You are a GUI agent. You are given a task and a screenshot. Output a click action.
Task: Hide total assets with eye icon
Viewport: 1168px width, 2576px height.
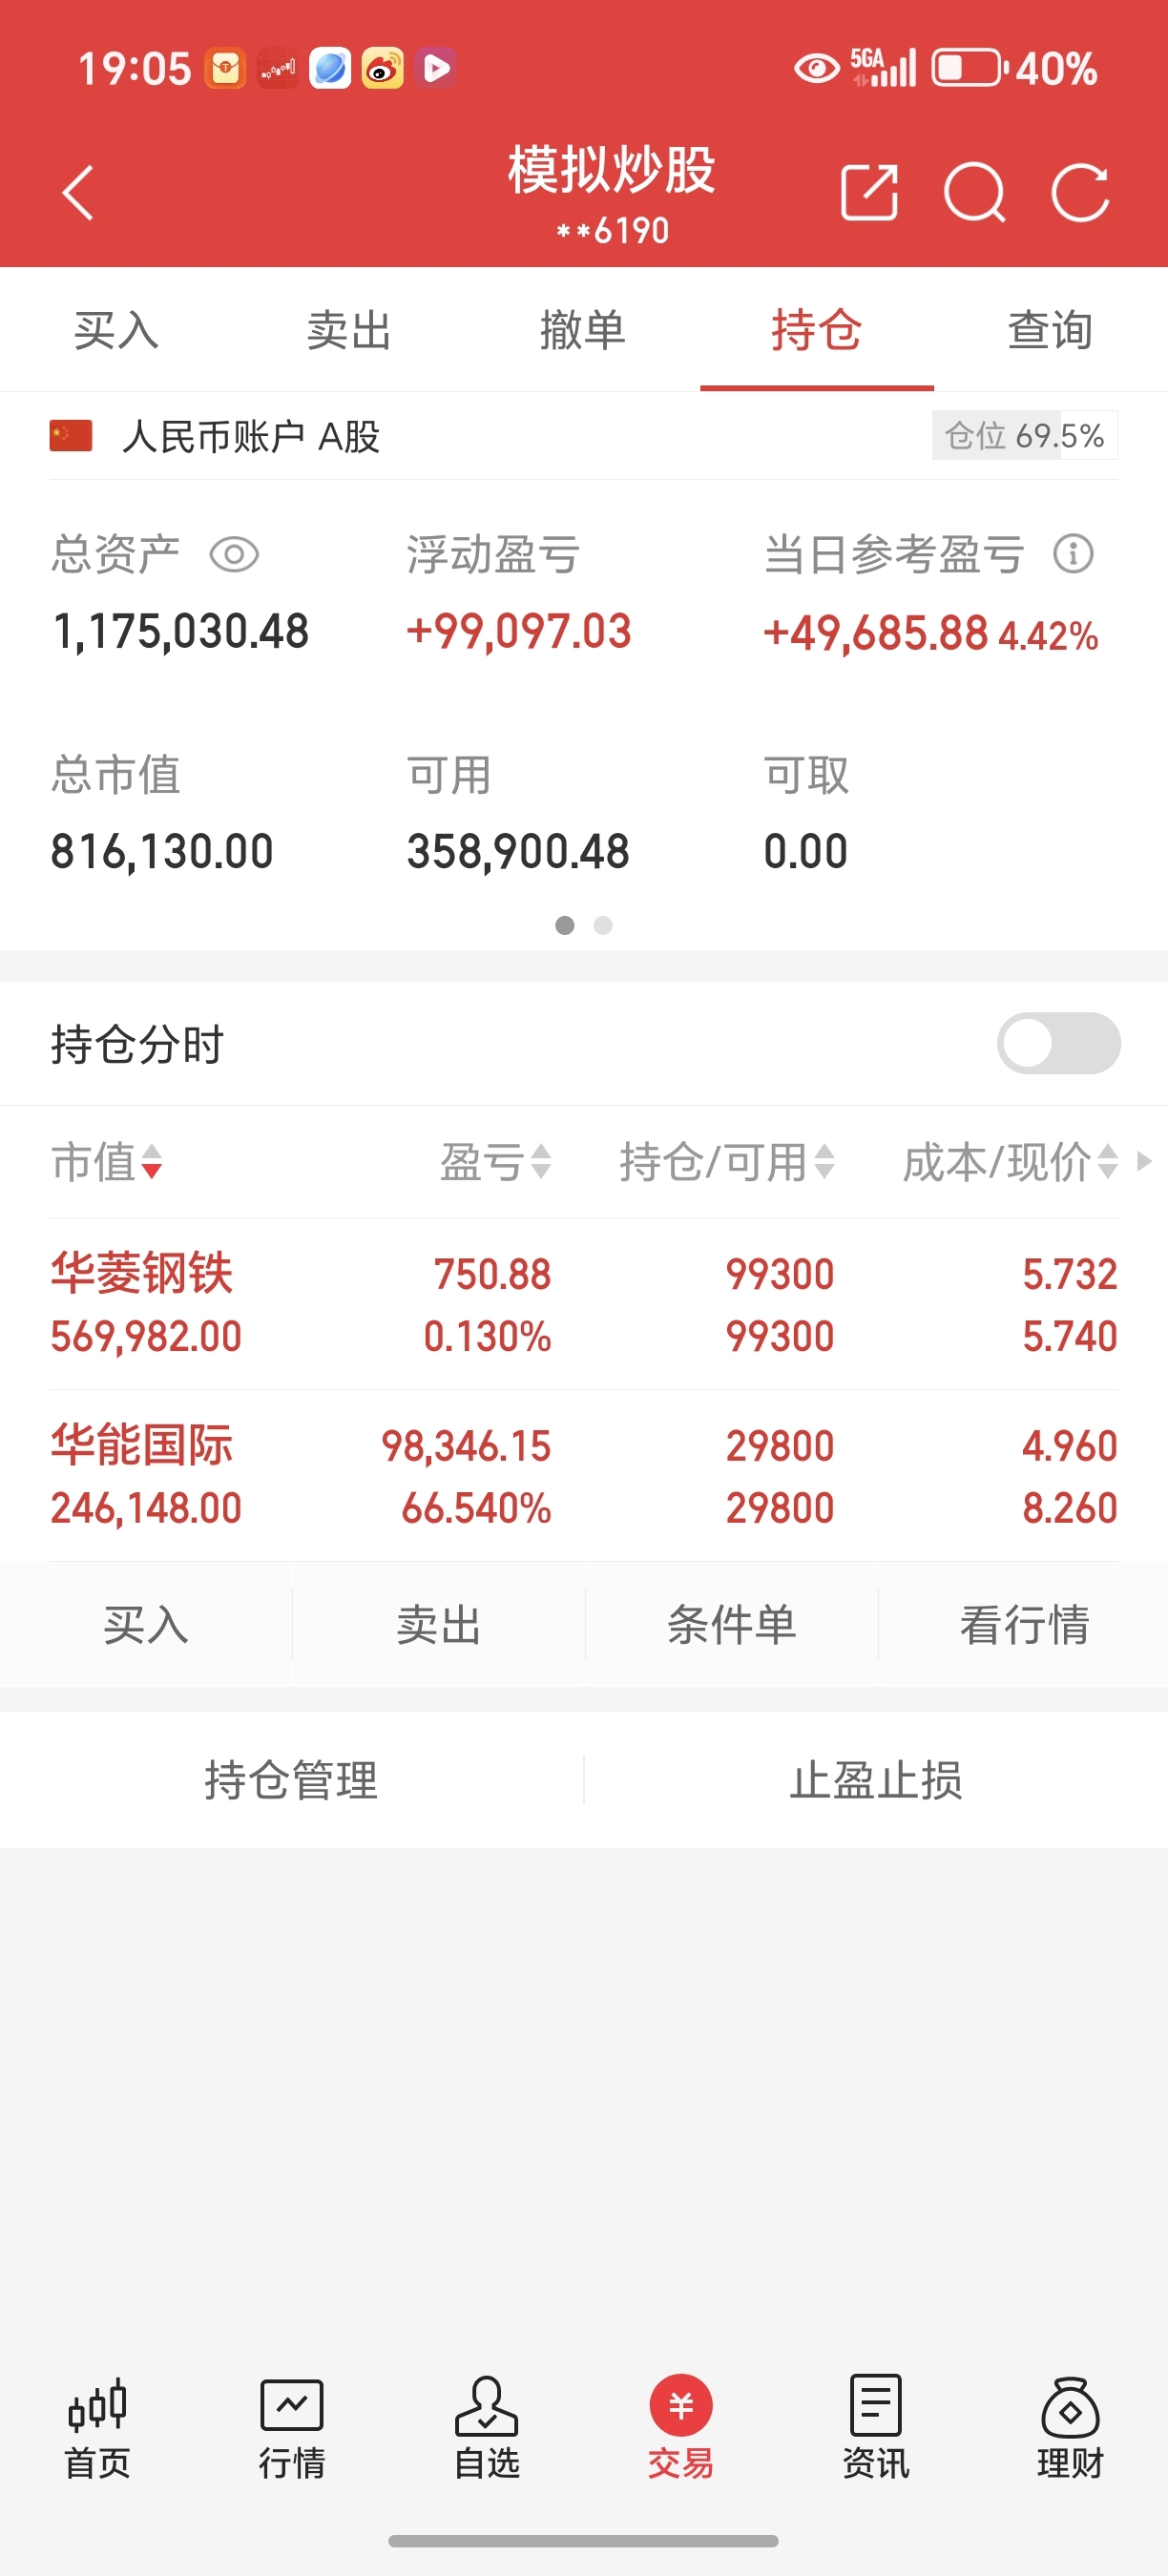pos(234,554)
